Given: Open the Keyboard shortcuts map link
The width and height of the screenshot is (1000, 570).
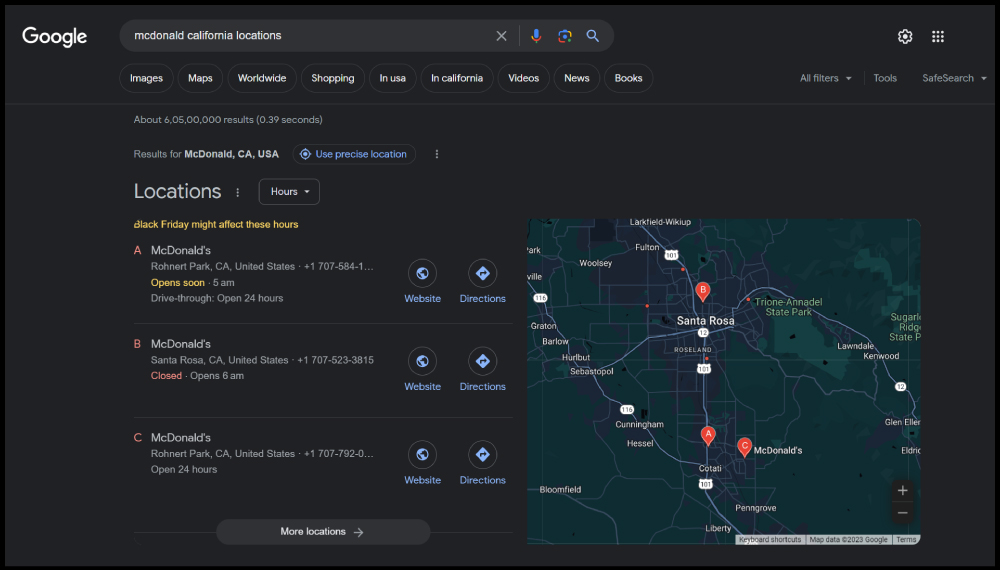Looking at the screenshot, I should (770, 539).
